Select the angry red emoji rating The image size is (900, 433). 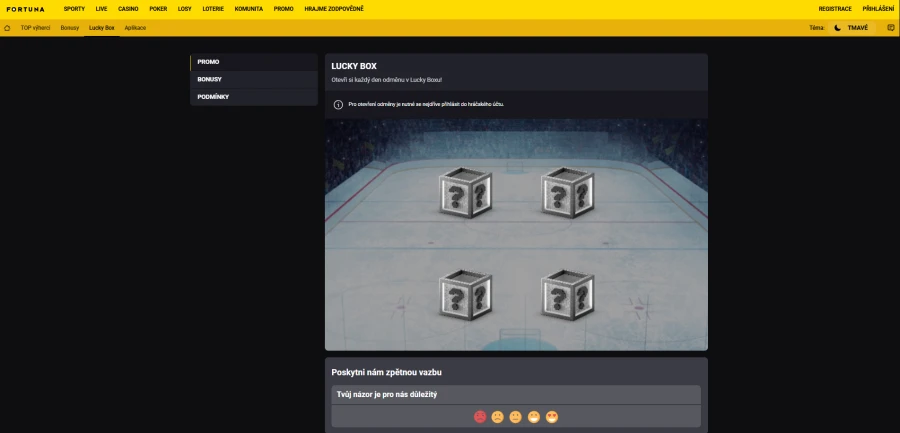(480, 417)
